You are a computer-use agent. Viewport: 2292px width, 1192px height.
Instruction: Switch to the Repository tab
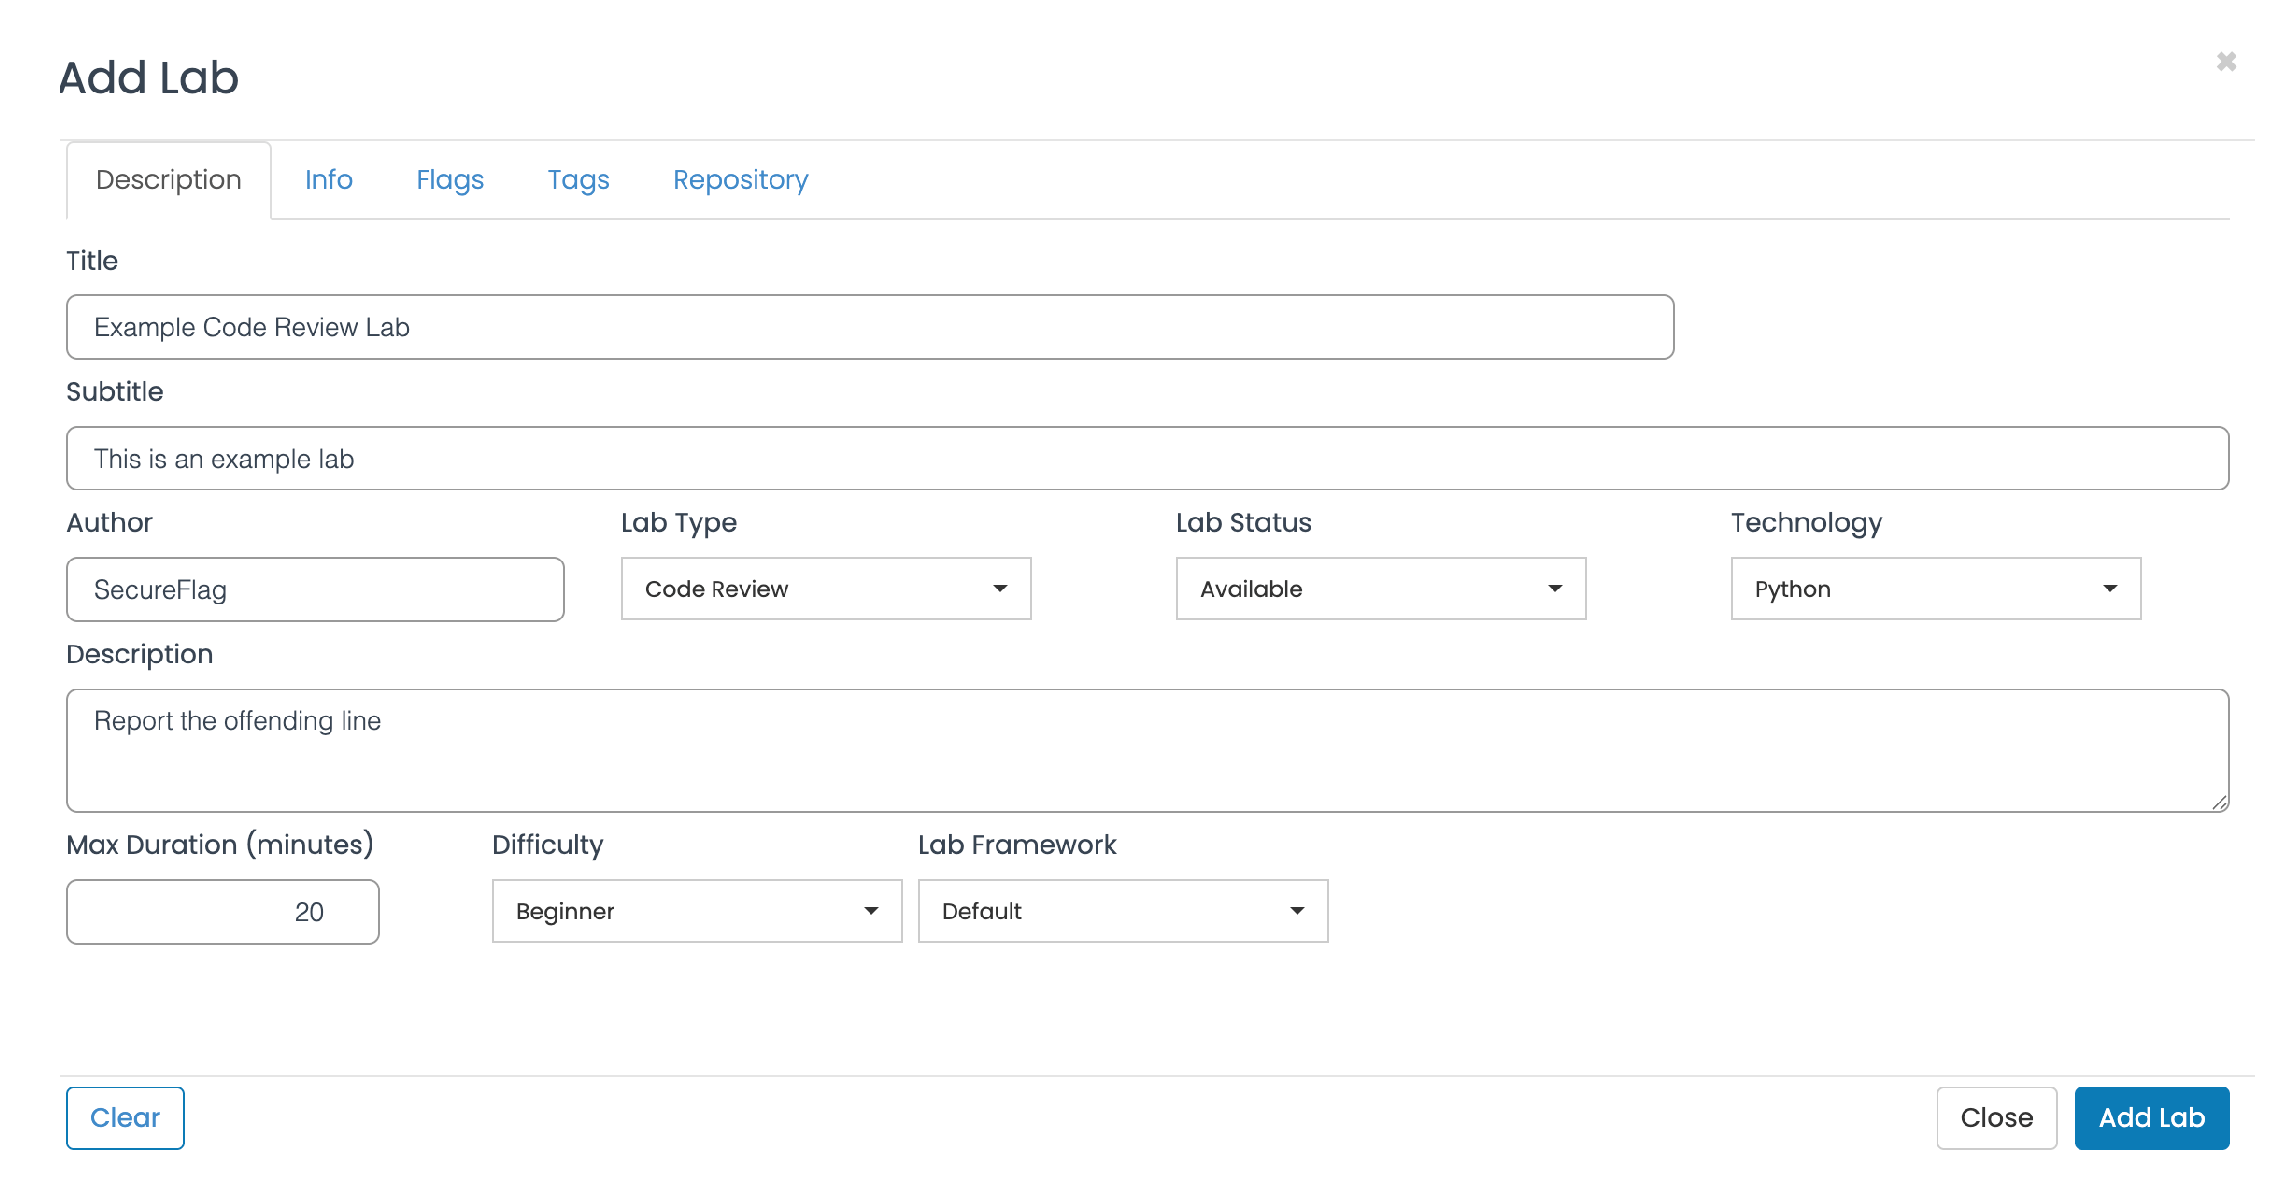(x=740, y=180)
